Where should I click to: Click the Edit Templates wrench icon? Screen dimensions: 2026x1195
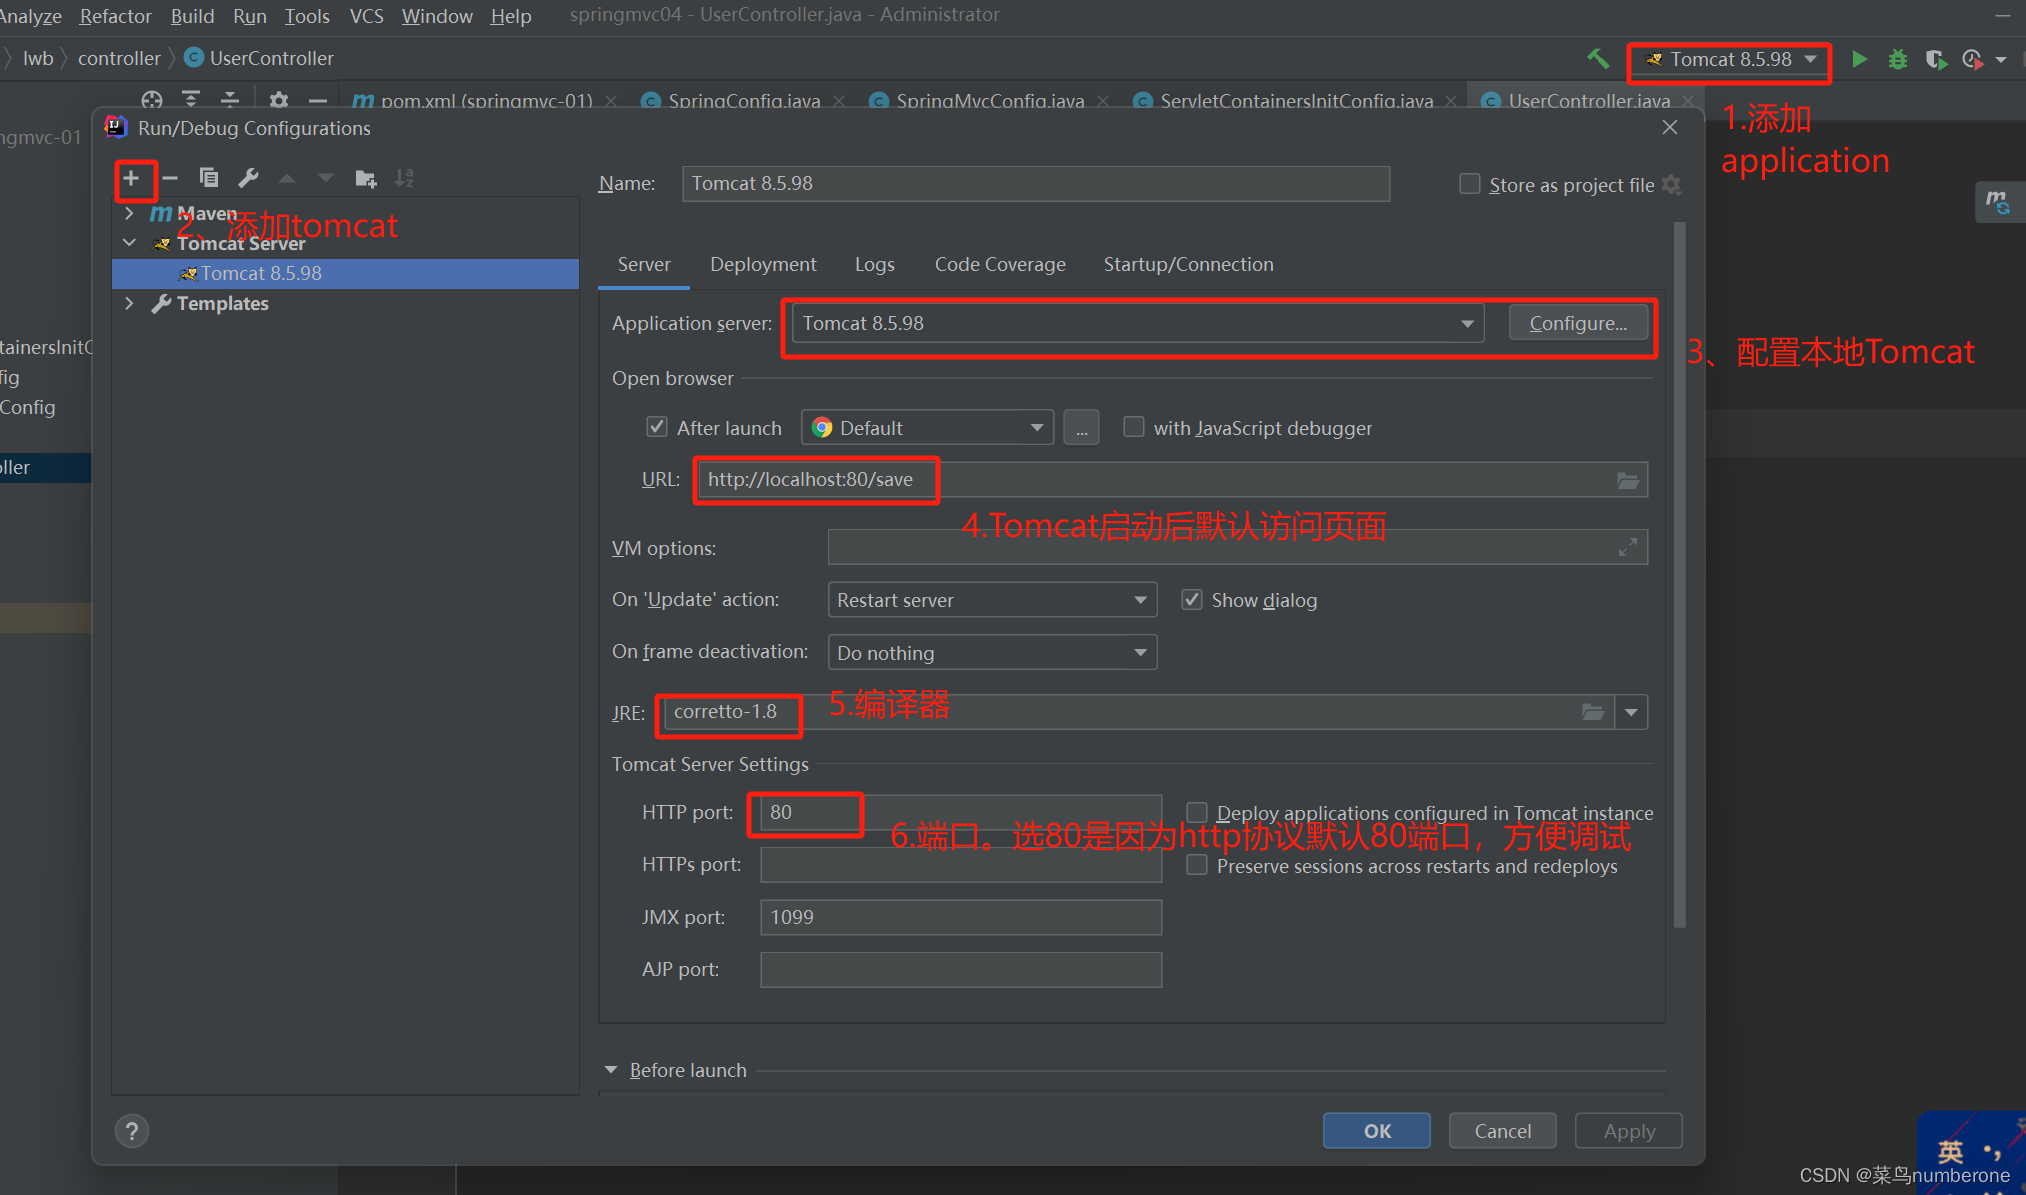tap(248, 178)
